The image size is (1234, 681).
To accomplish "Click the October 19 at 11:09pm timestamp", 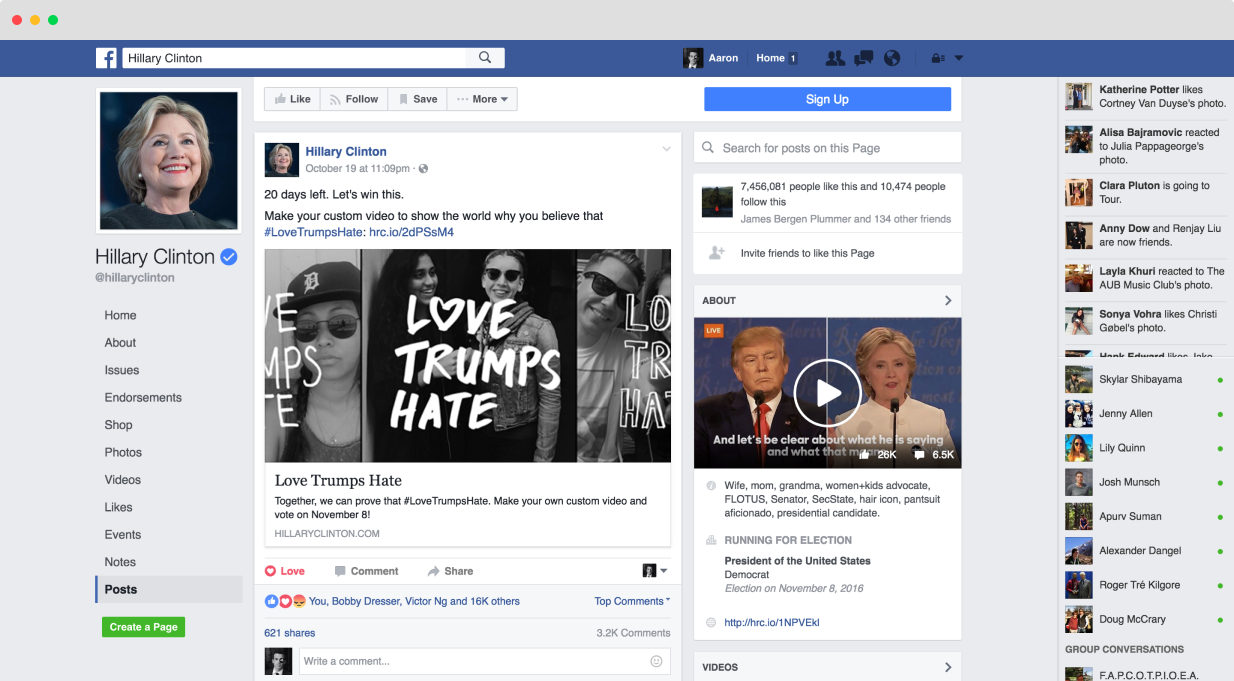I will point(358,169).
